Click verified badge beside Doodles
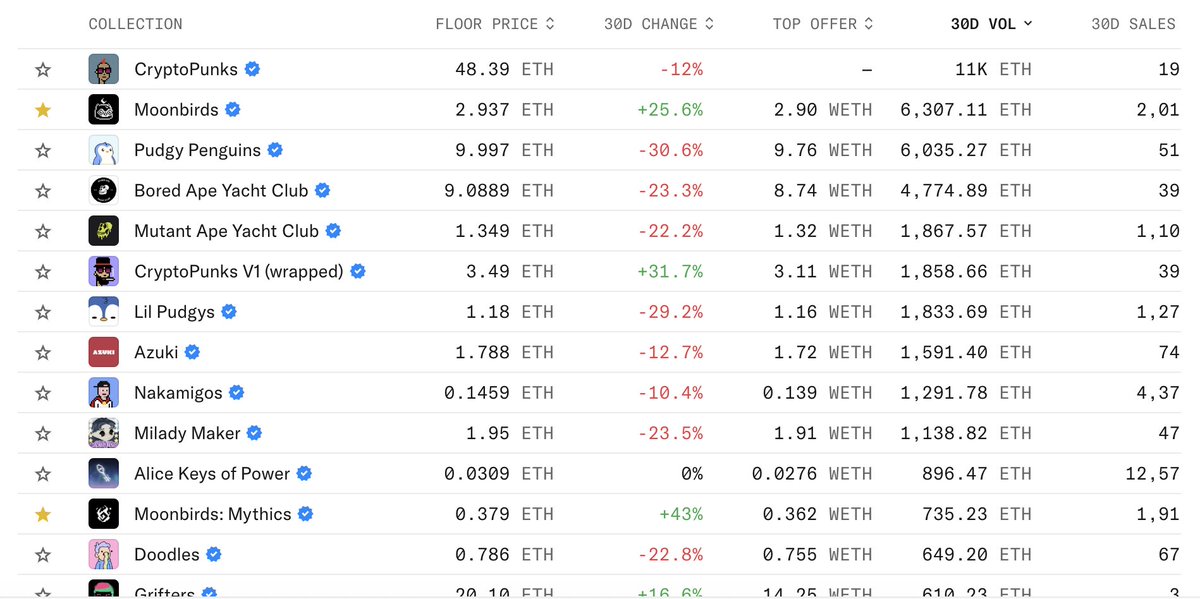Viewport: 1200px width, 599px height. 214,554
